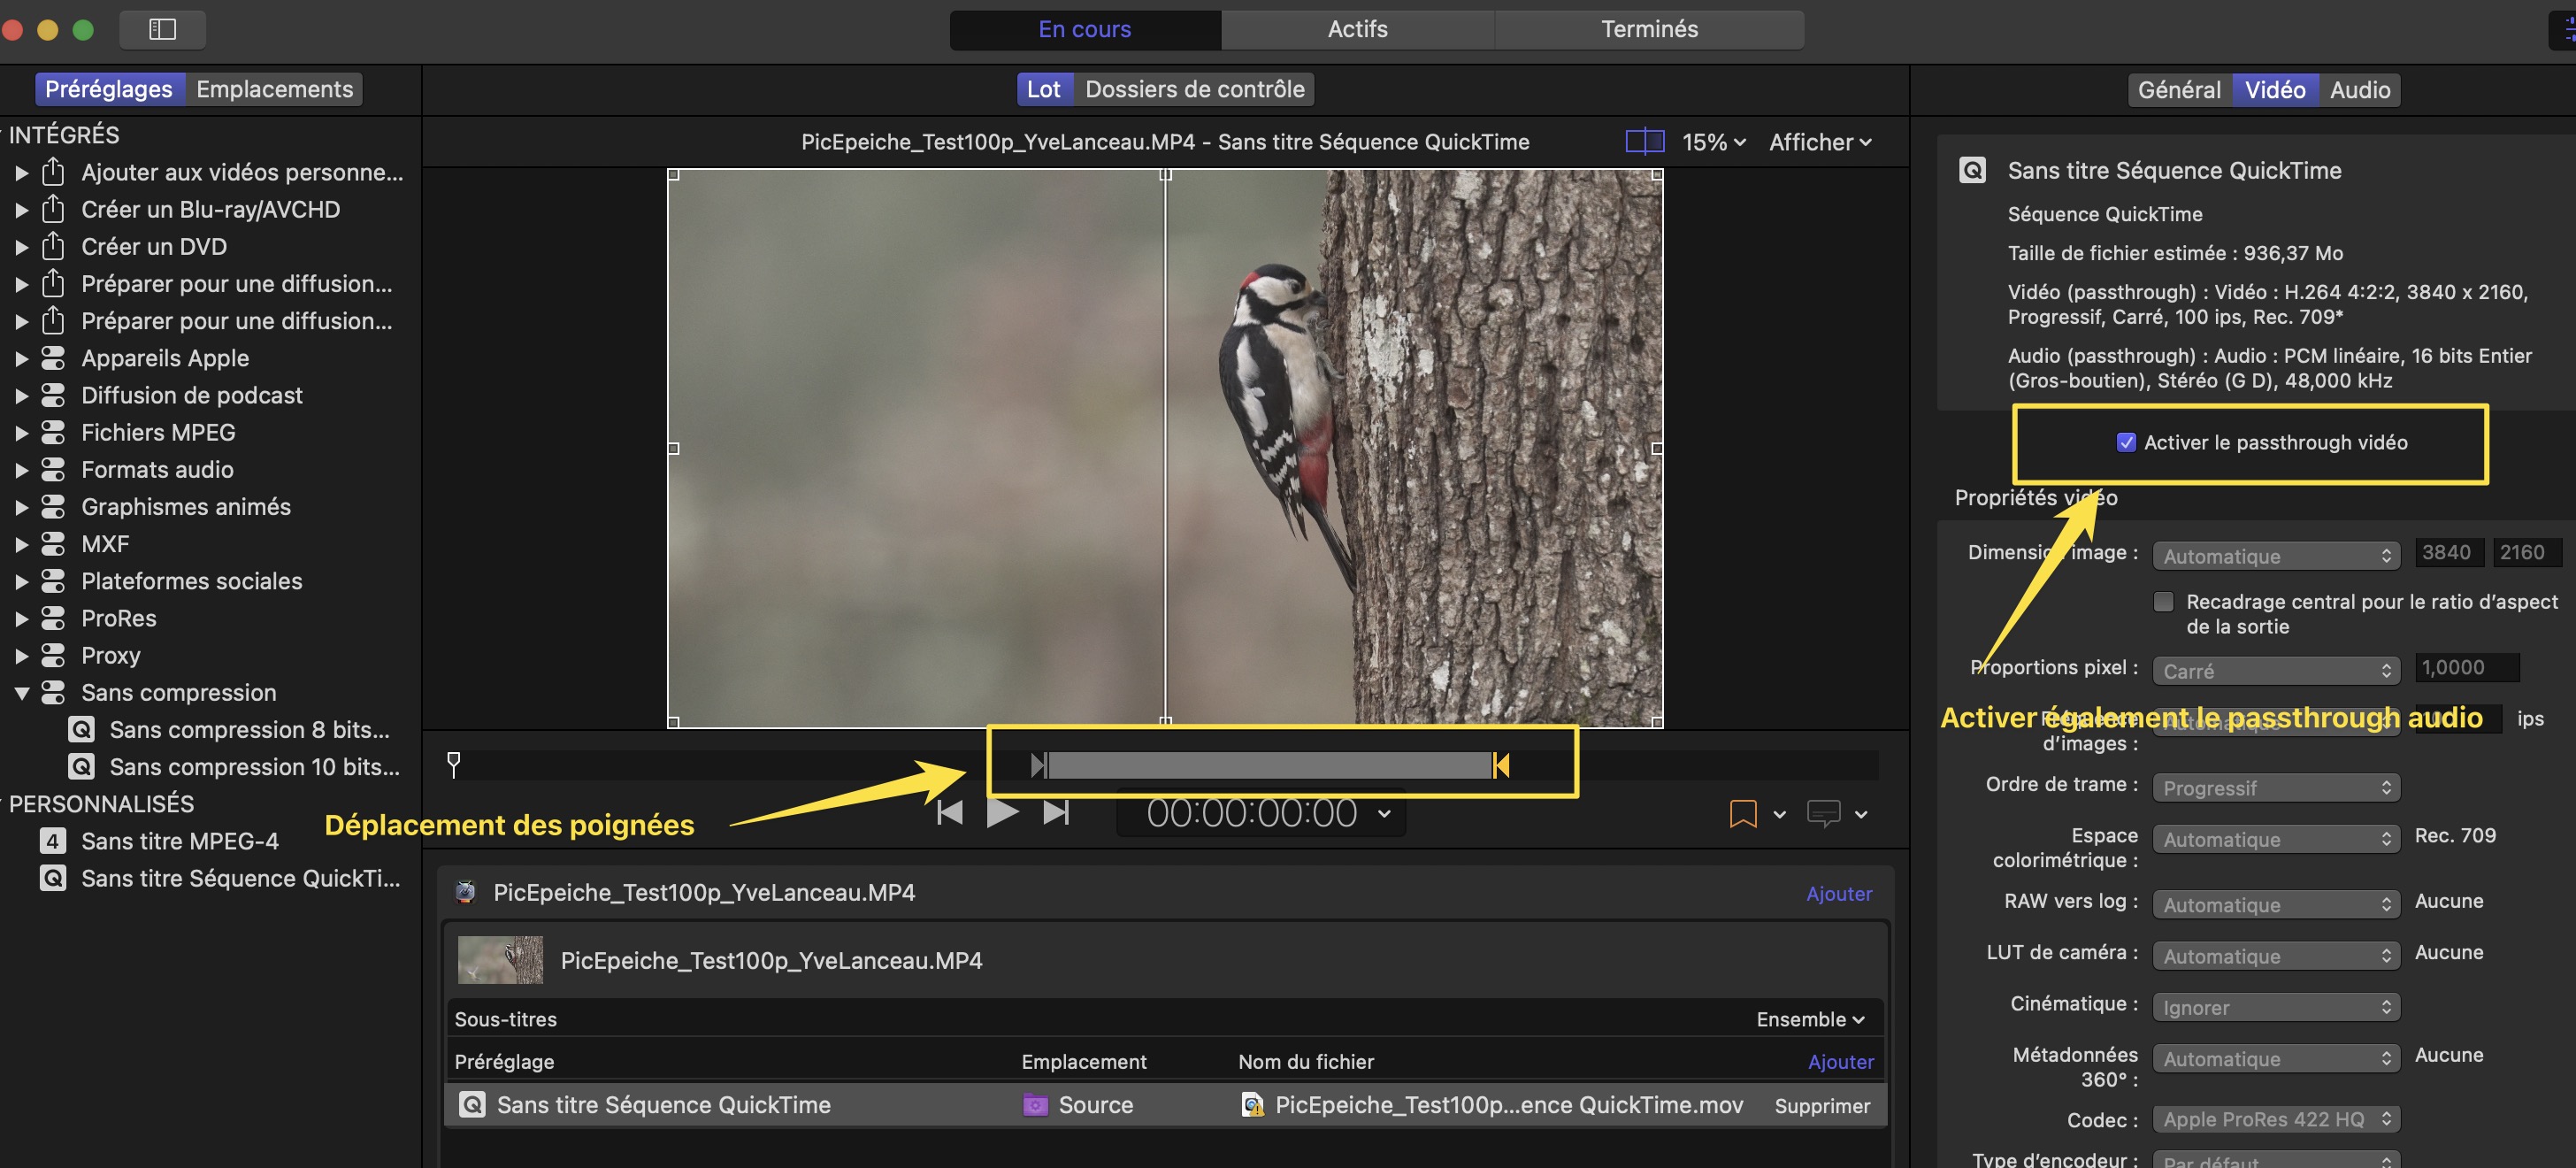Click Supprimer on the QuickTime output row
The width and height of the screenshot is (2576, 1168).
pyautogui.click(x=1821, y=1106)
